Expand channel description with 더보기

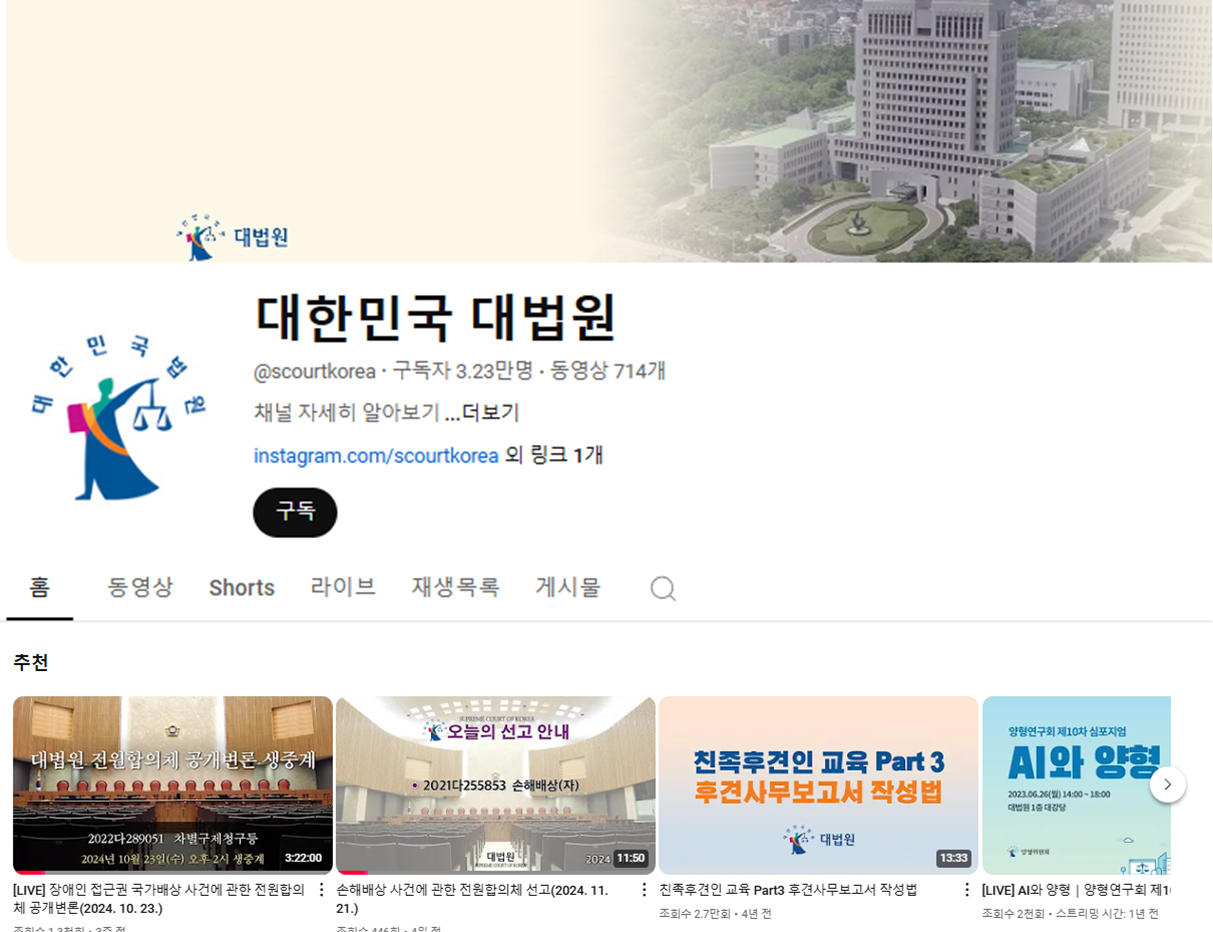pyautogui.click(x=482, y=413)
